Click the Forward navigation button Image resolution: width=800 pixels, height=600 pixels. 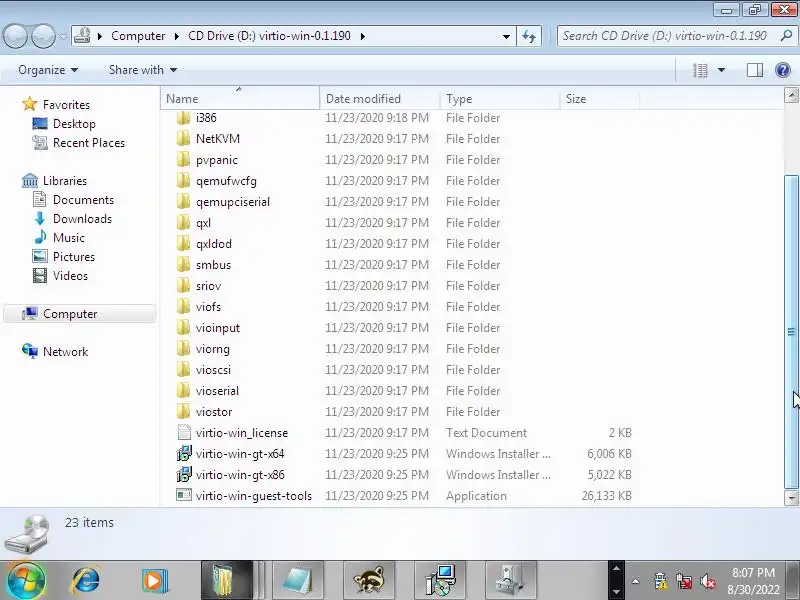[x=43, y=36]
